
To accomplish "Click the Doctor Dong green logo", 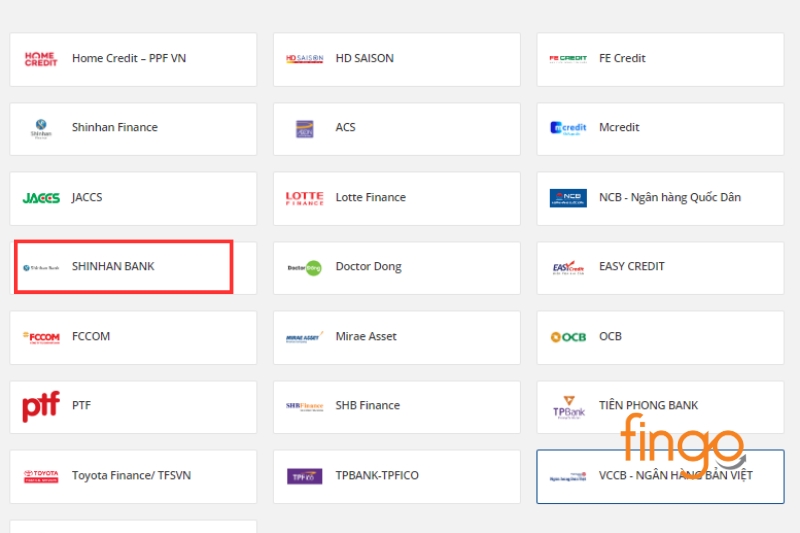I will [305, 267].
